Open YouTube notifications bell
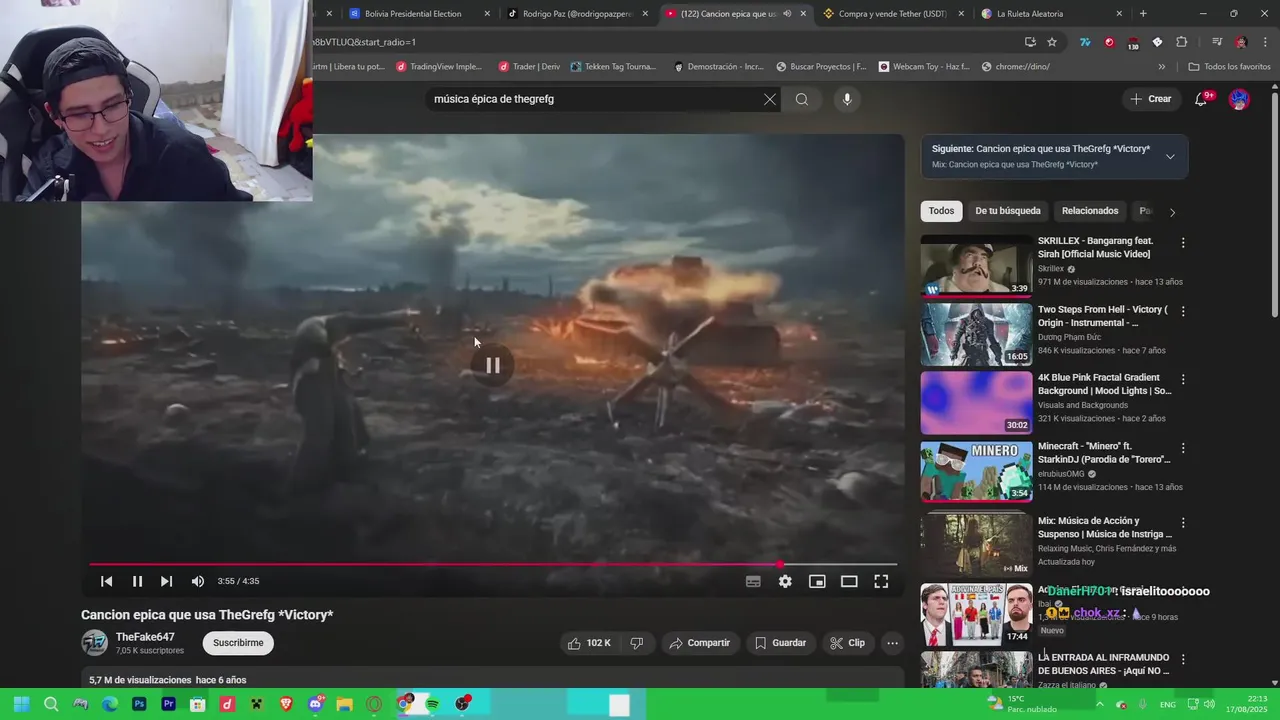1280x720 pixels. [x=1202, y=99]
